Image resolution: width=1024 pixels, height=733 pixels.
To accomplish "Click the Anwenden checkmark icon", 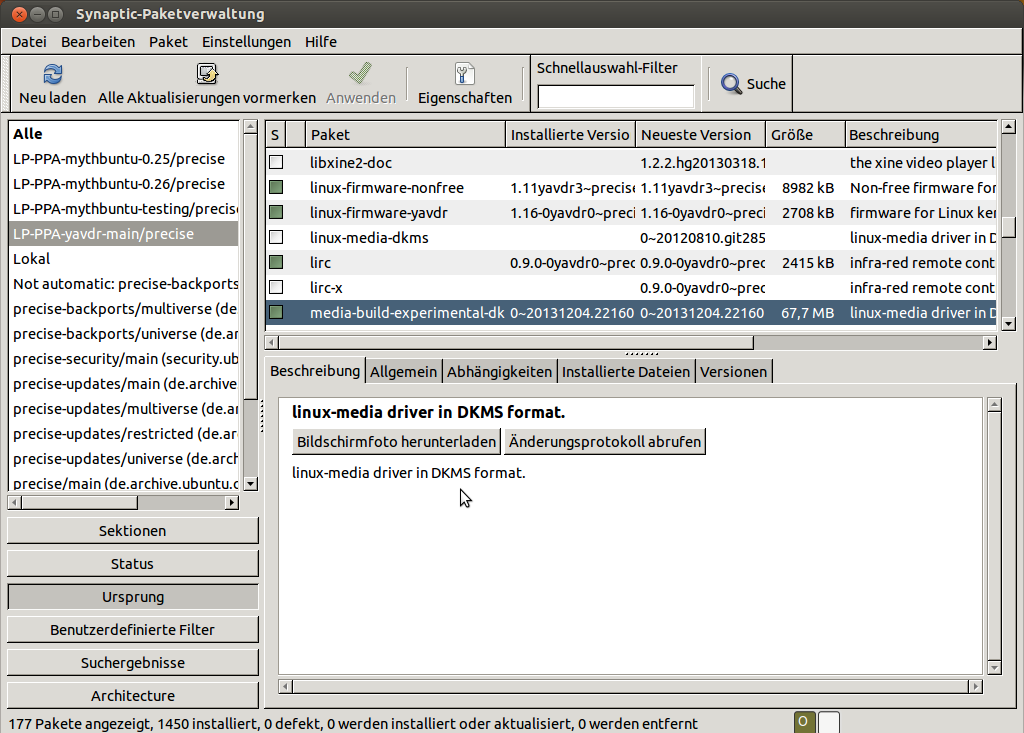I will point(360,74).
